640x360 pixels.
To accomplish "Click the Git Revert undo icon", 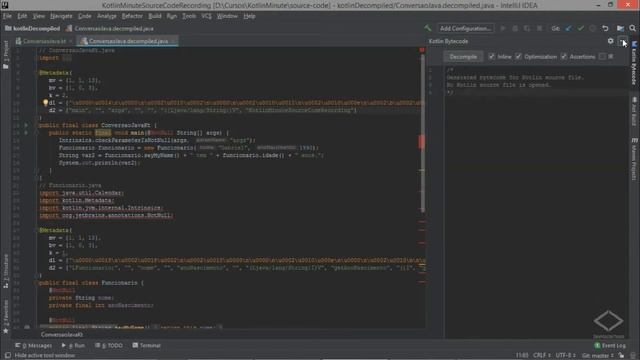I will point(605,28).
